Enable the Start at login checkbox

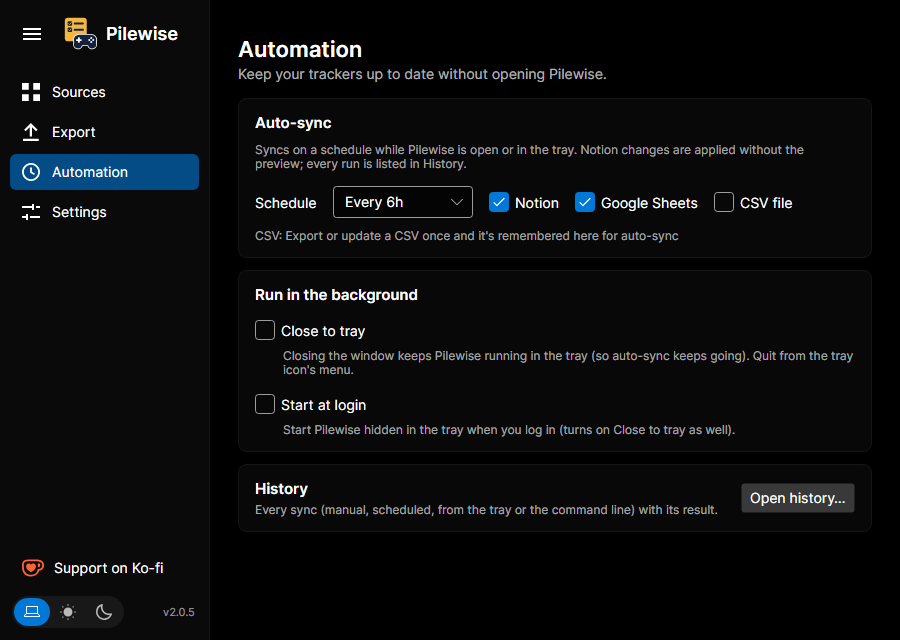265,404
